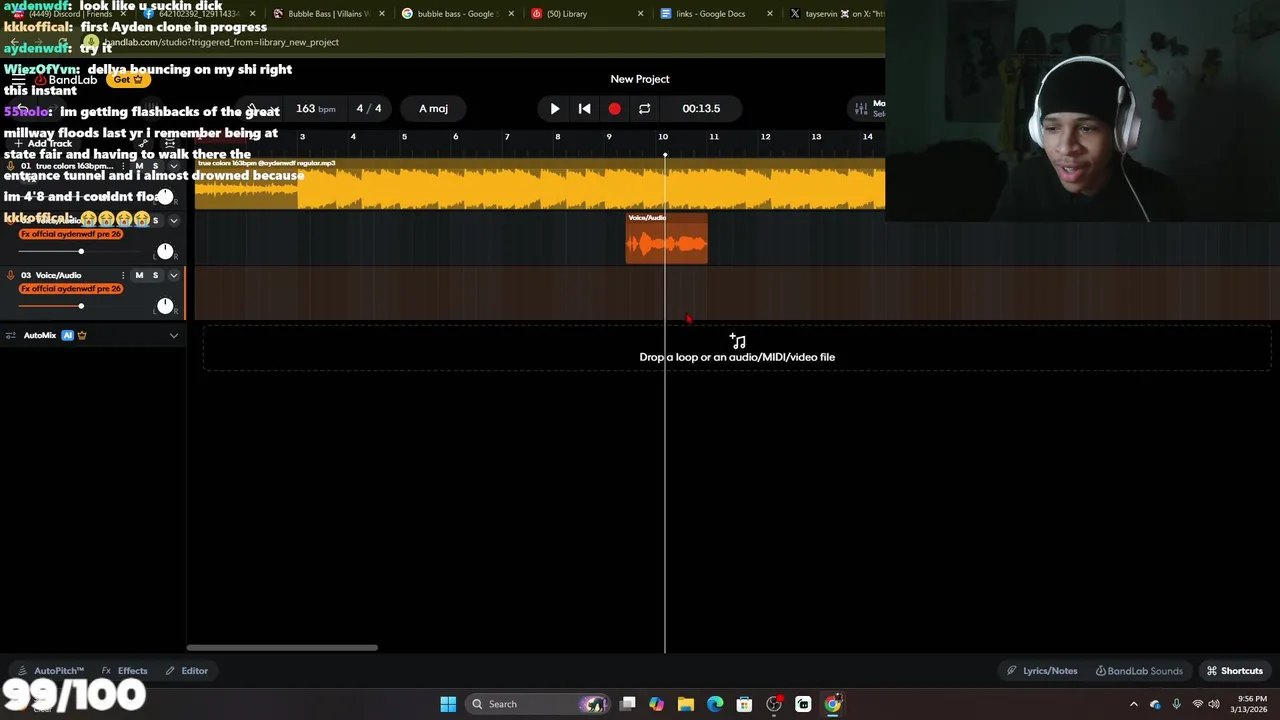
Task: Change the 4 / 4 time signature
Action: coord(369,108)
